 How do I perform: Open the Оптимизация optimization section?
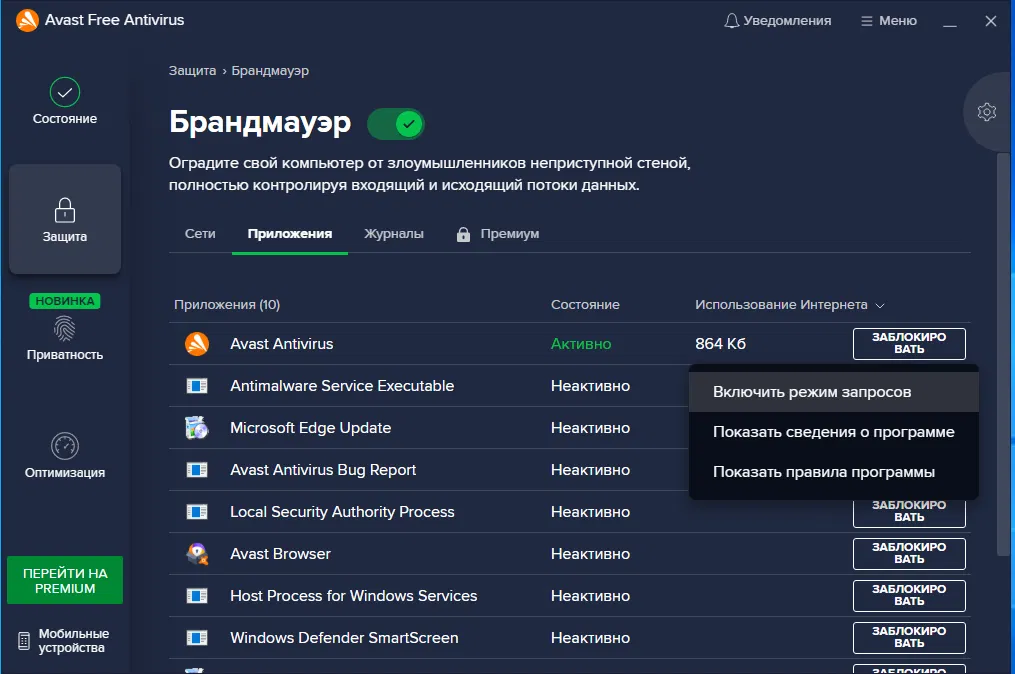point(64,457)
